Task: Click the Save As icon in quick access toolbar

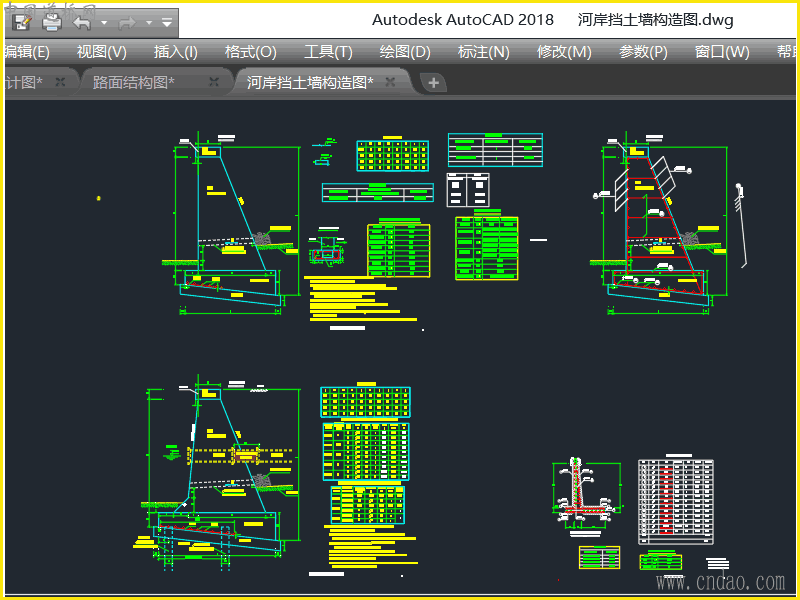Action: coord(23,20)
